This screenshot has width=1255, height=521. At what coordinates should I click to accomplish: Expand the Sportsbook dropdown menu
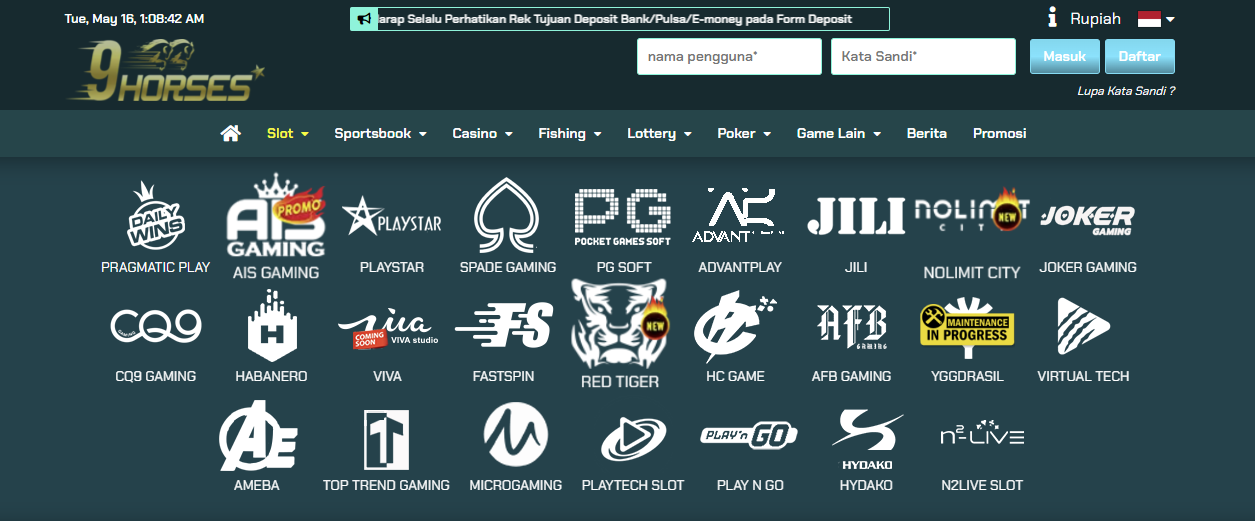[x=380, y=133]
